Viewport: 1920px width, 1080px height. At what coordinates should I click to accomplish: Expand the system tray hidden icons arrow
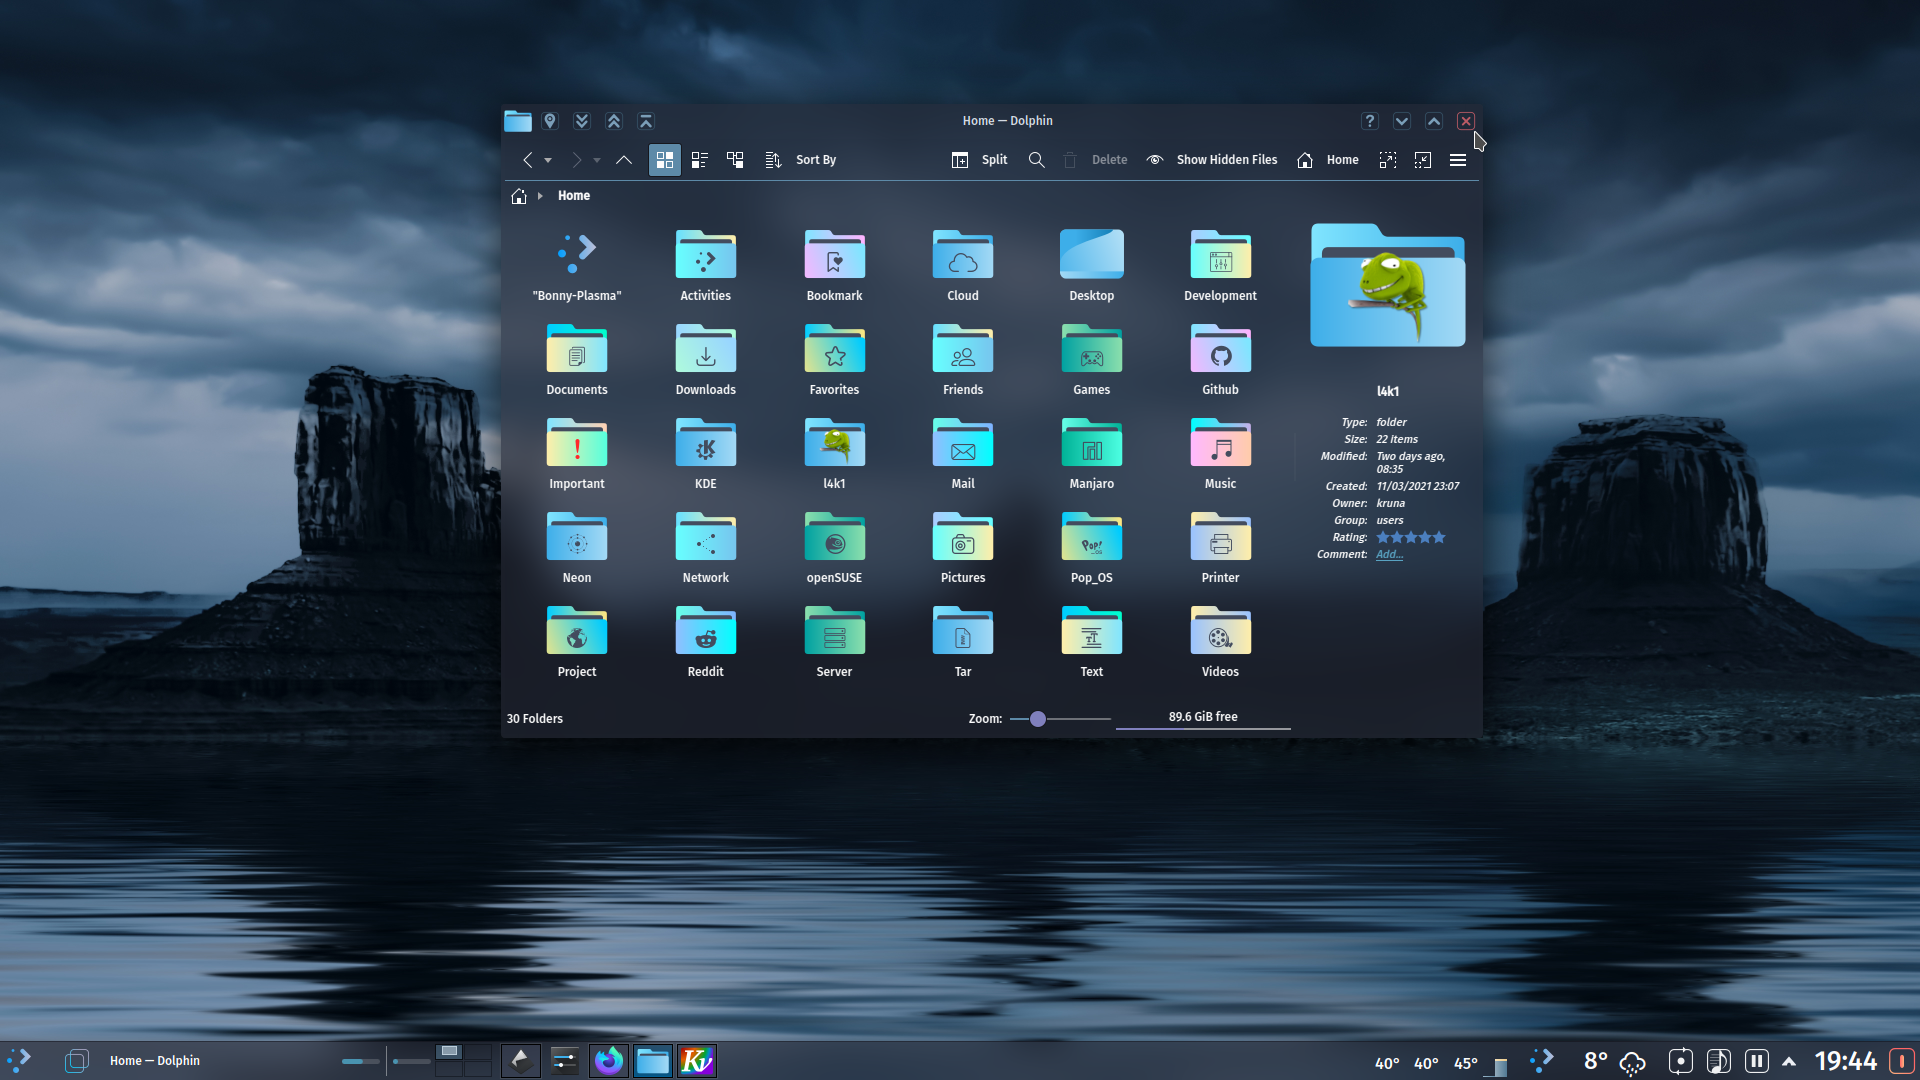tap(1789, 1061)
